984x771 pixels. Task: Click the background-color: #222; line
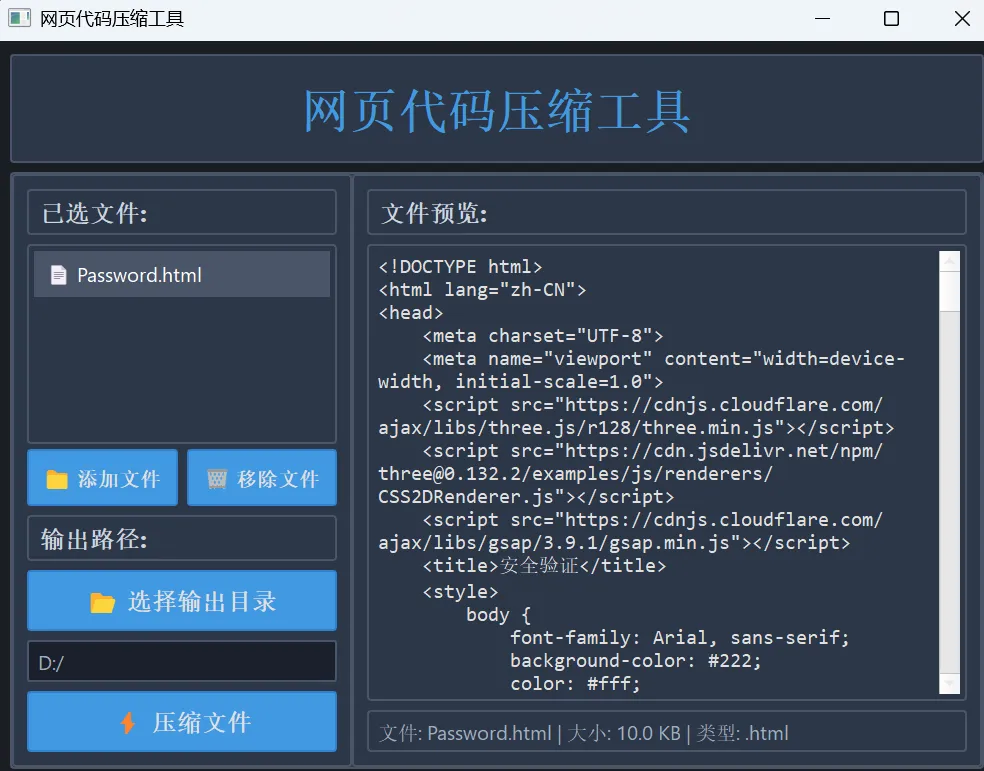pos(635,661)
